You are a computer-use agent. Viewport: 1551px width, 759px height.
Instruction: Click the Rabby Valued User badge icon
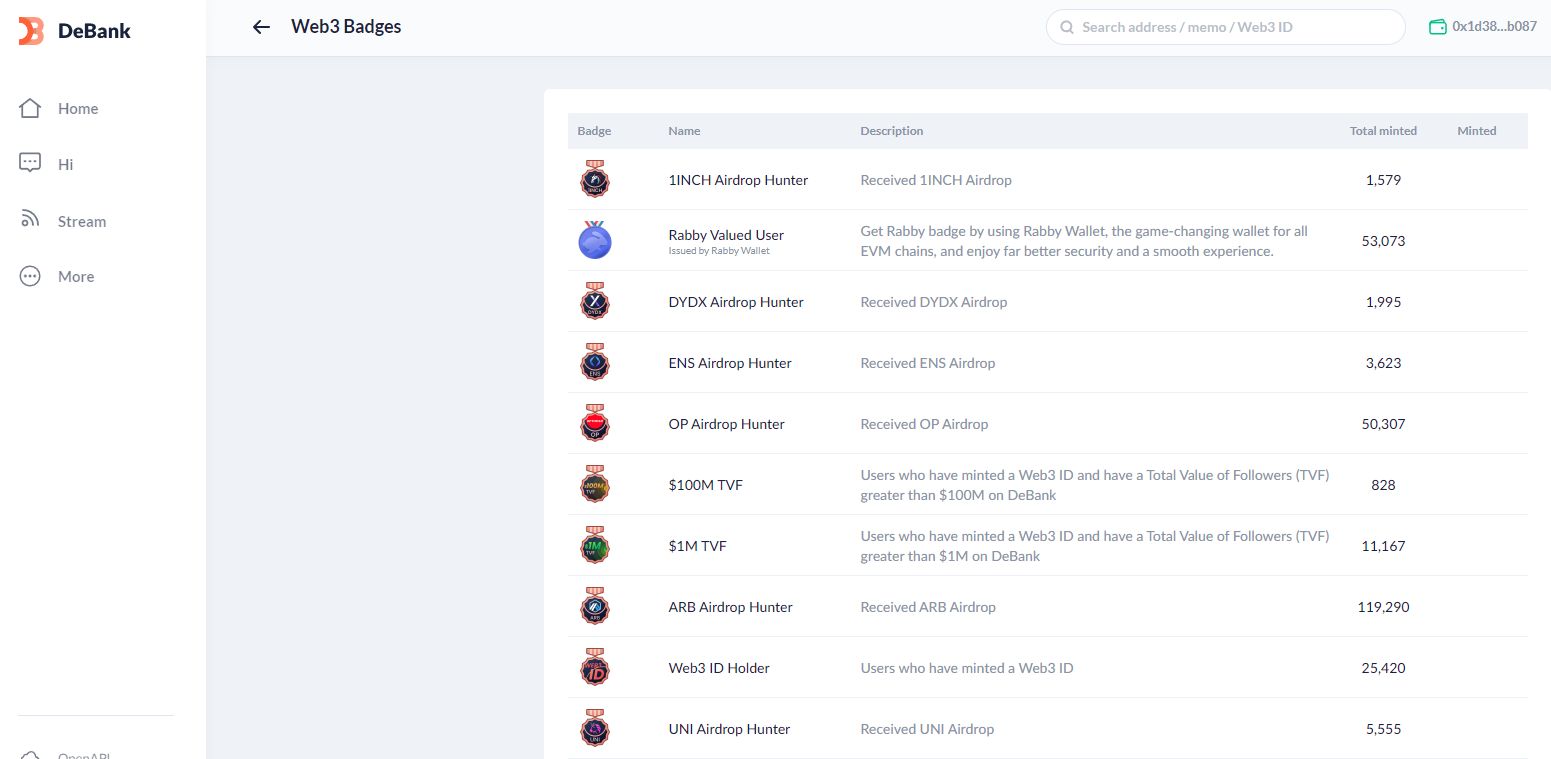(x=595, y=240)
